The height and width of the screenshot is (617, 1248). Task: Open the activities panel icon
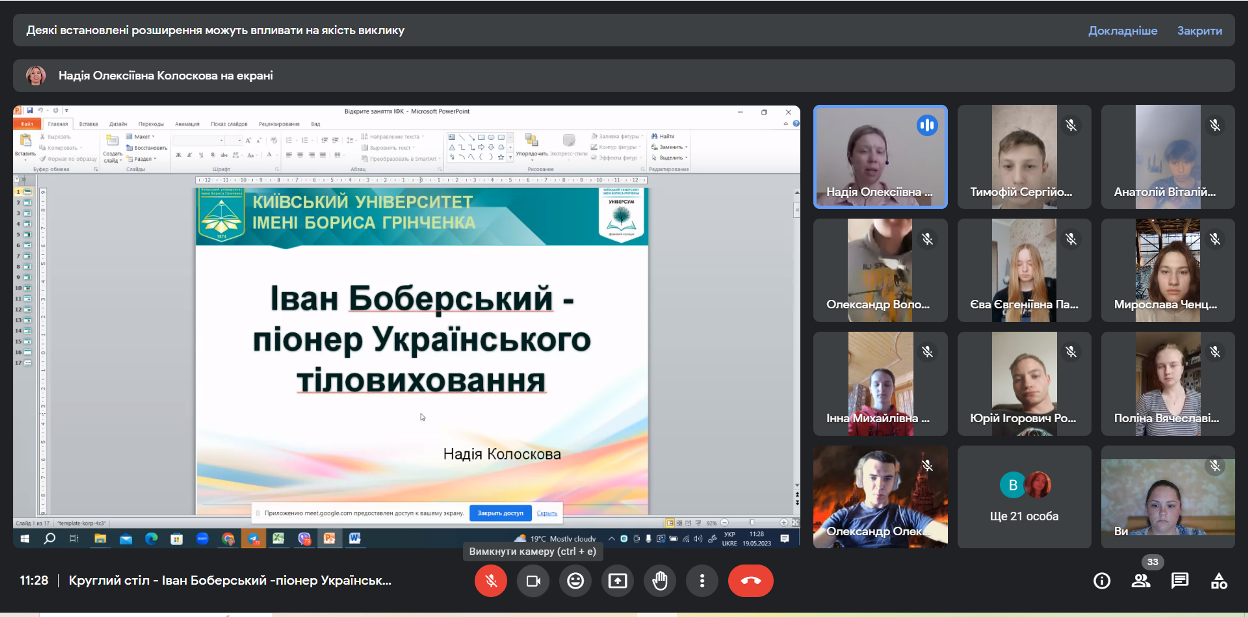1219,580
